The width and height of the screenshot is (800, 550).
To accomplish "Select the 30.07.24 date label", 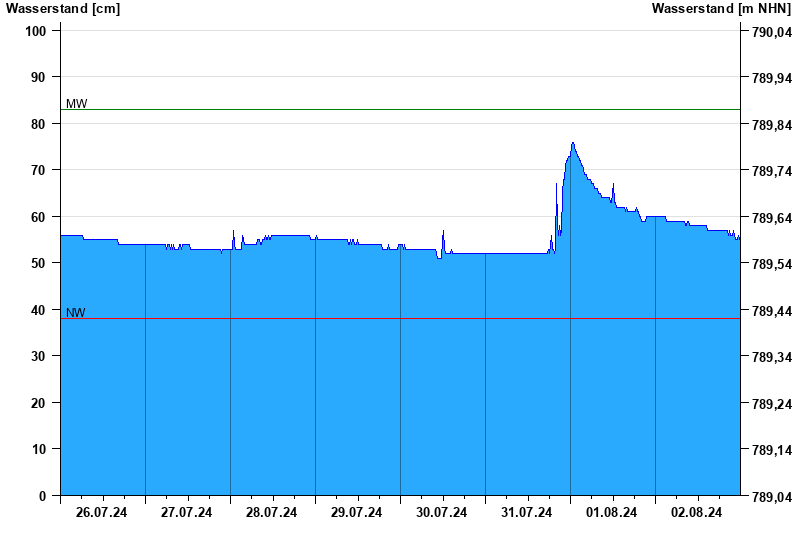I will click(441, 512).
